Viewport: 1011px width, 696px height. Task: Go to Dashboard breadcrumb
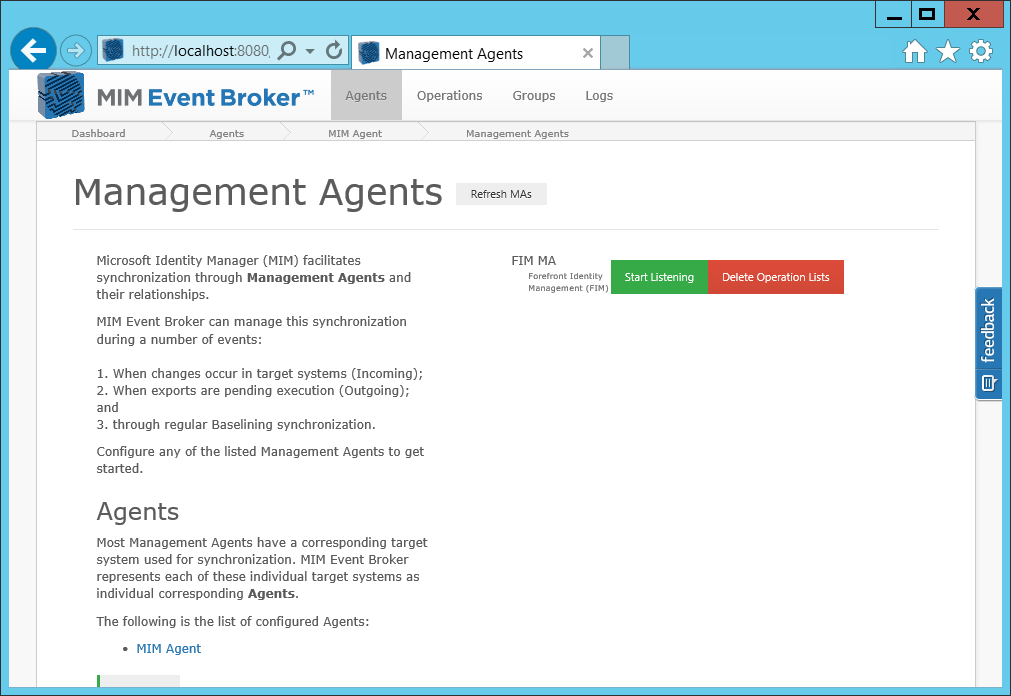coord(99,134)
